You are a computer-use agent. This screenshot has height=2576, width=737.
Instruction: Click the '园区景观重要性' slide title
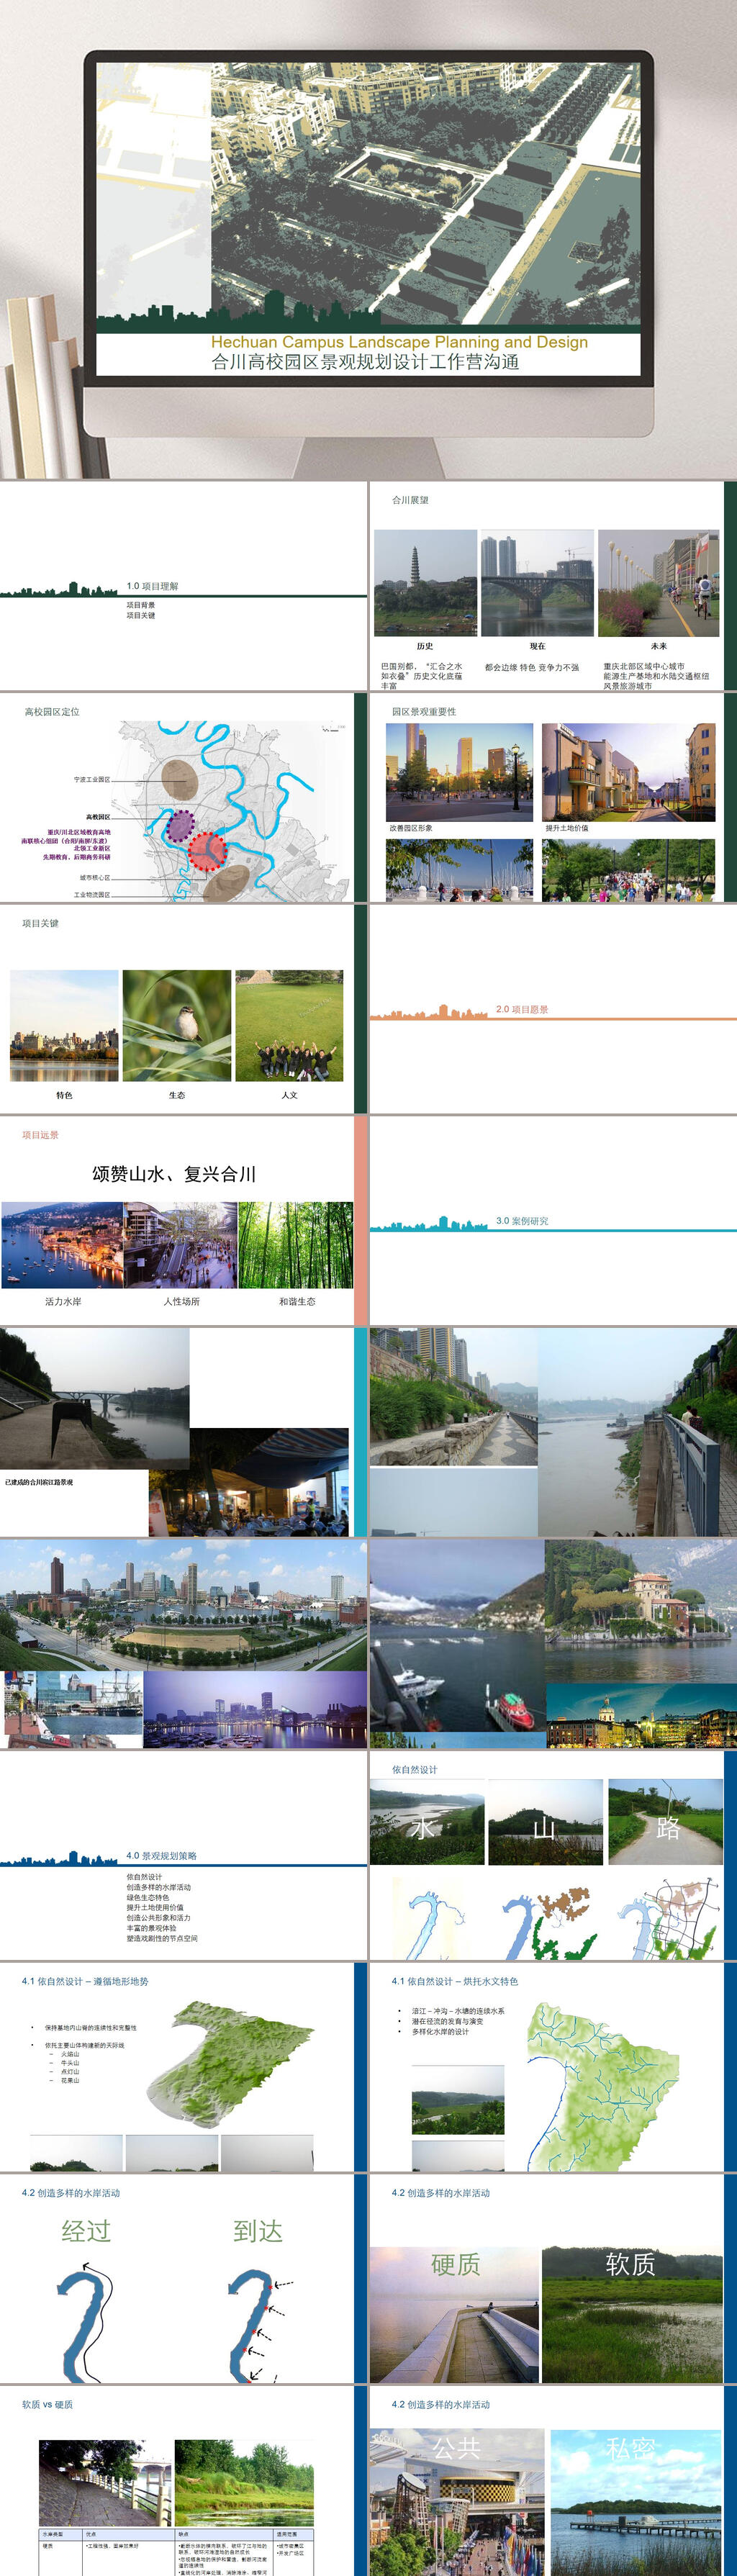point(424,712)
